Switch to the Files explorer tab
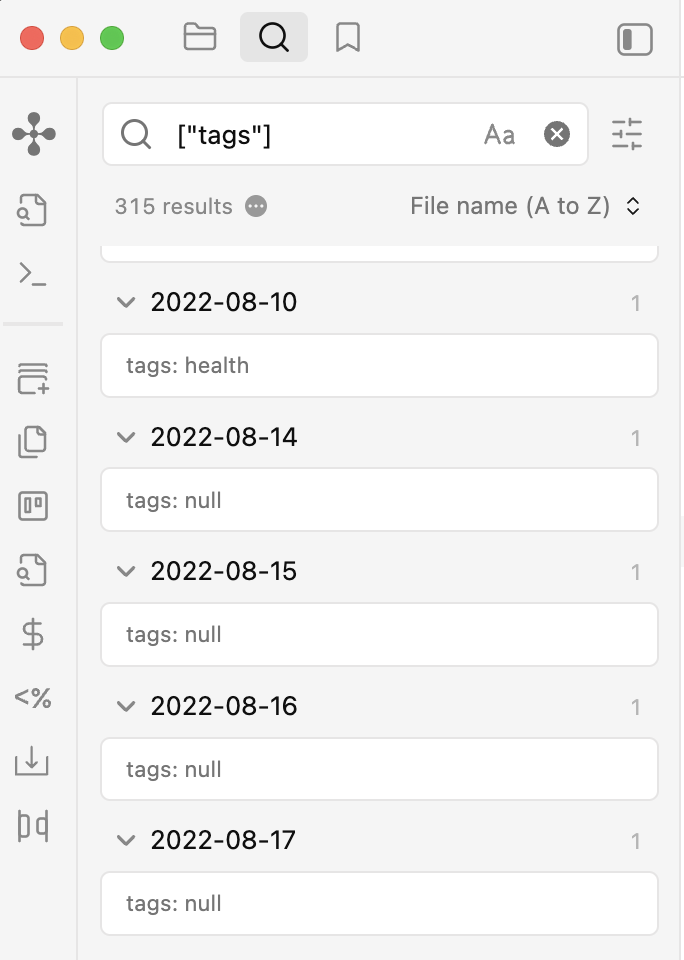Image resolution: width=684 pixels, height=960 pixels. [200, 37]
